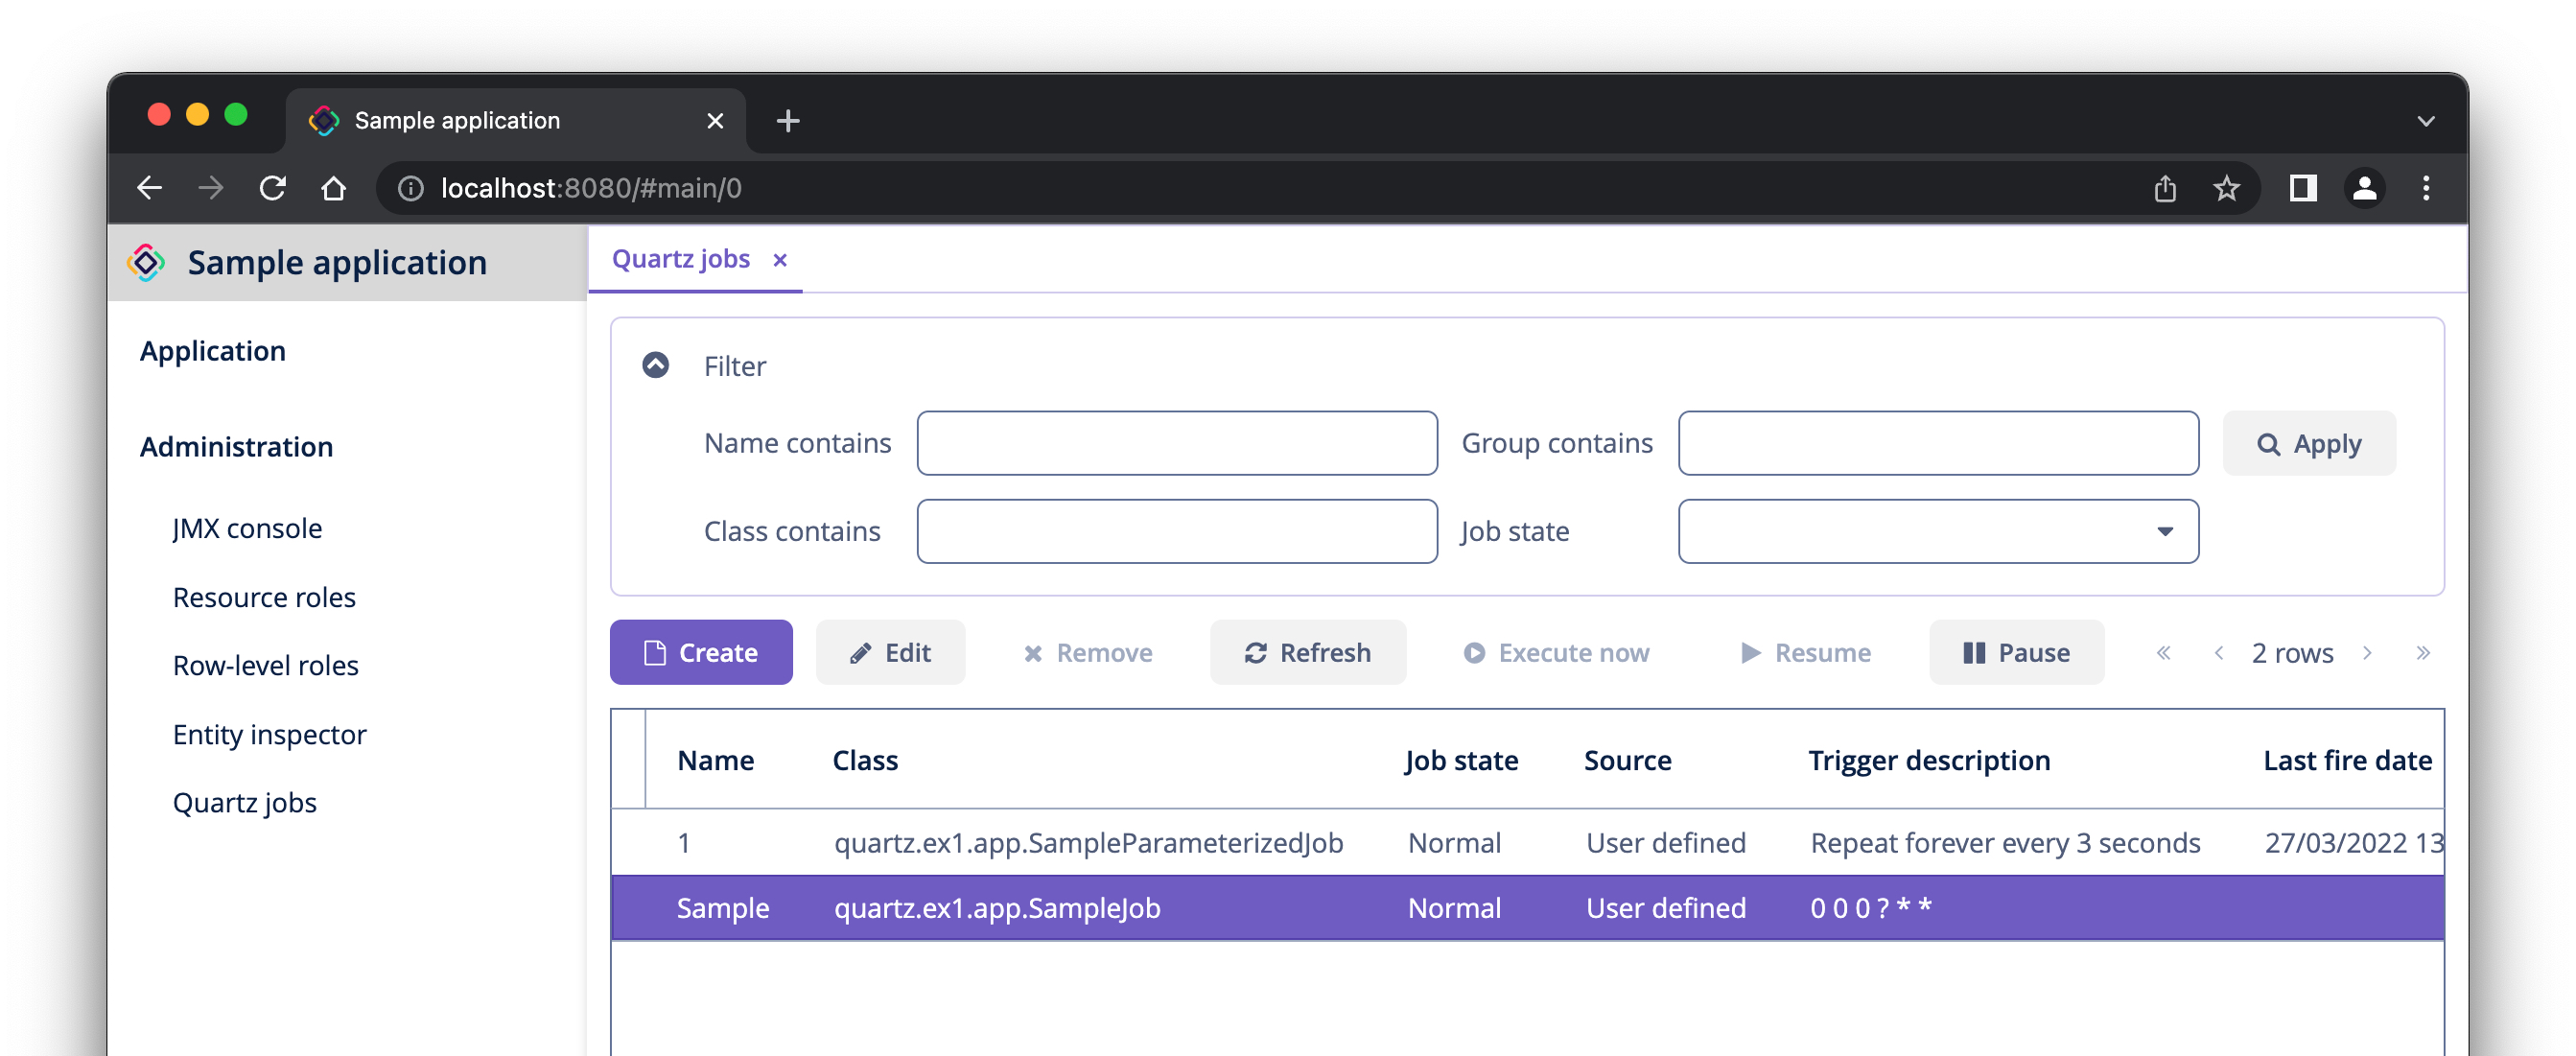Sort by Source column header
This screenshot has width=2576, height=1056.
(x=1627, y=760)
